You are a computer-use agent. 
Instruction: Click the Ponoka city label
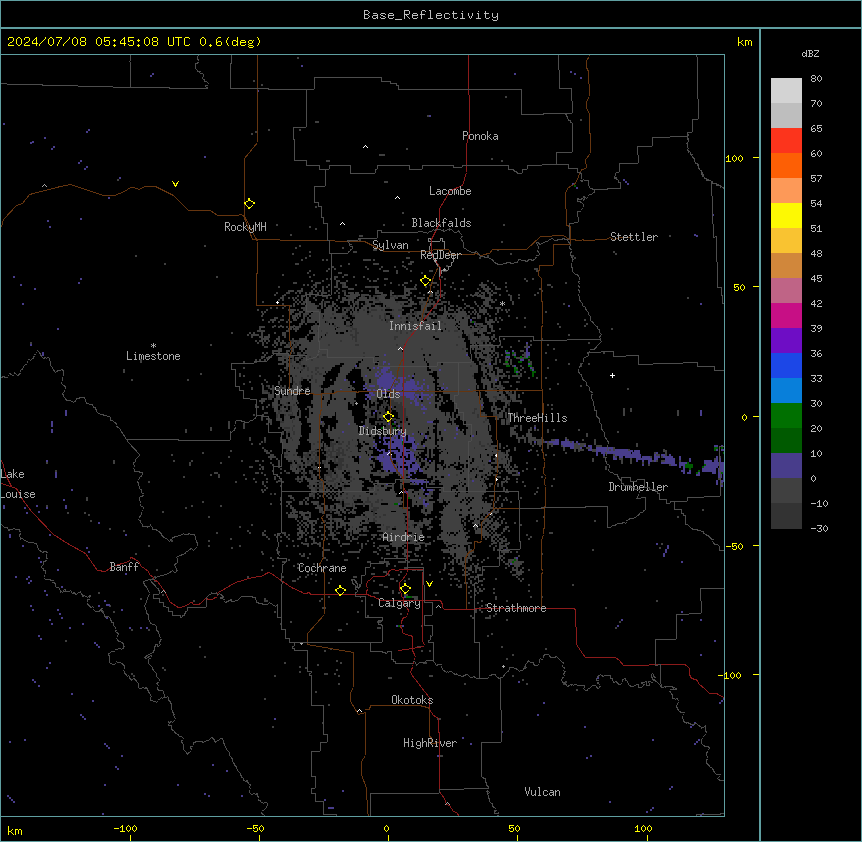(480, 136)
